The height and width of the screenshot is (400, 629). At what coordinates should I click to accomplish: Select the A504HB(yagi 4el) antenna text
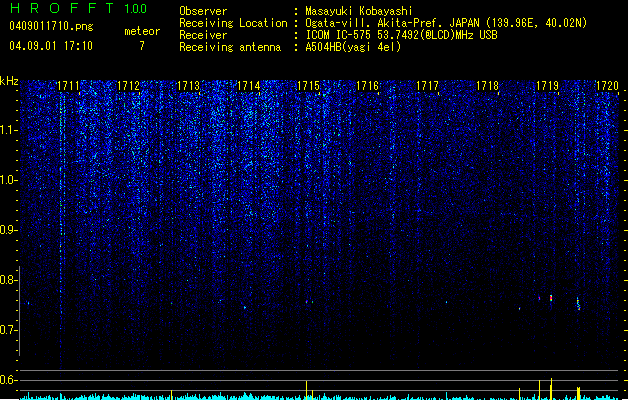(353, 47)
